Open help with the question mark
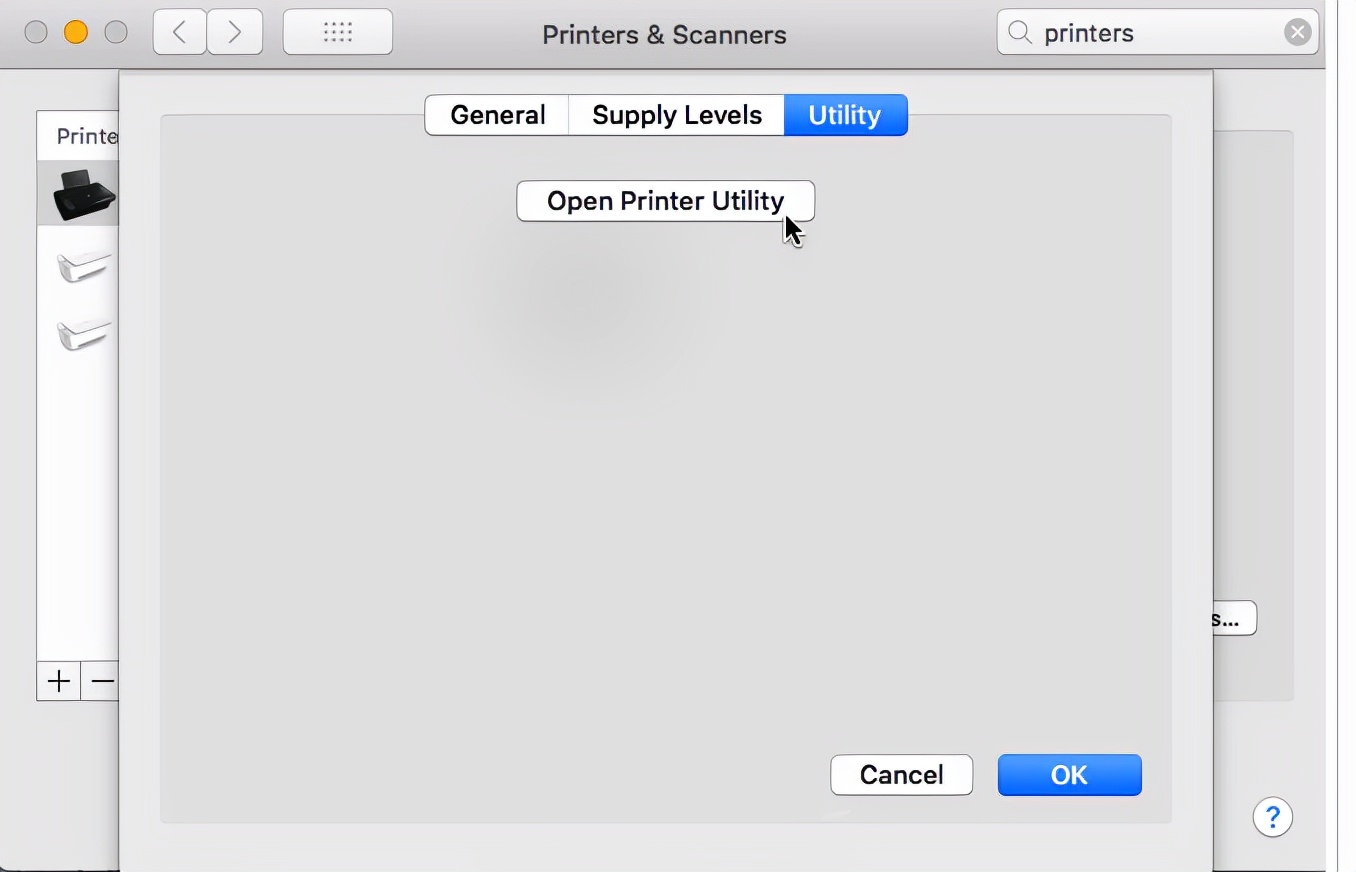This screenshot has width=1356, height=872. (x=1272, y=818)
